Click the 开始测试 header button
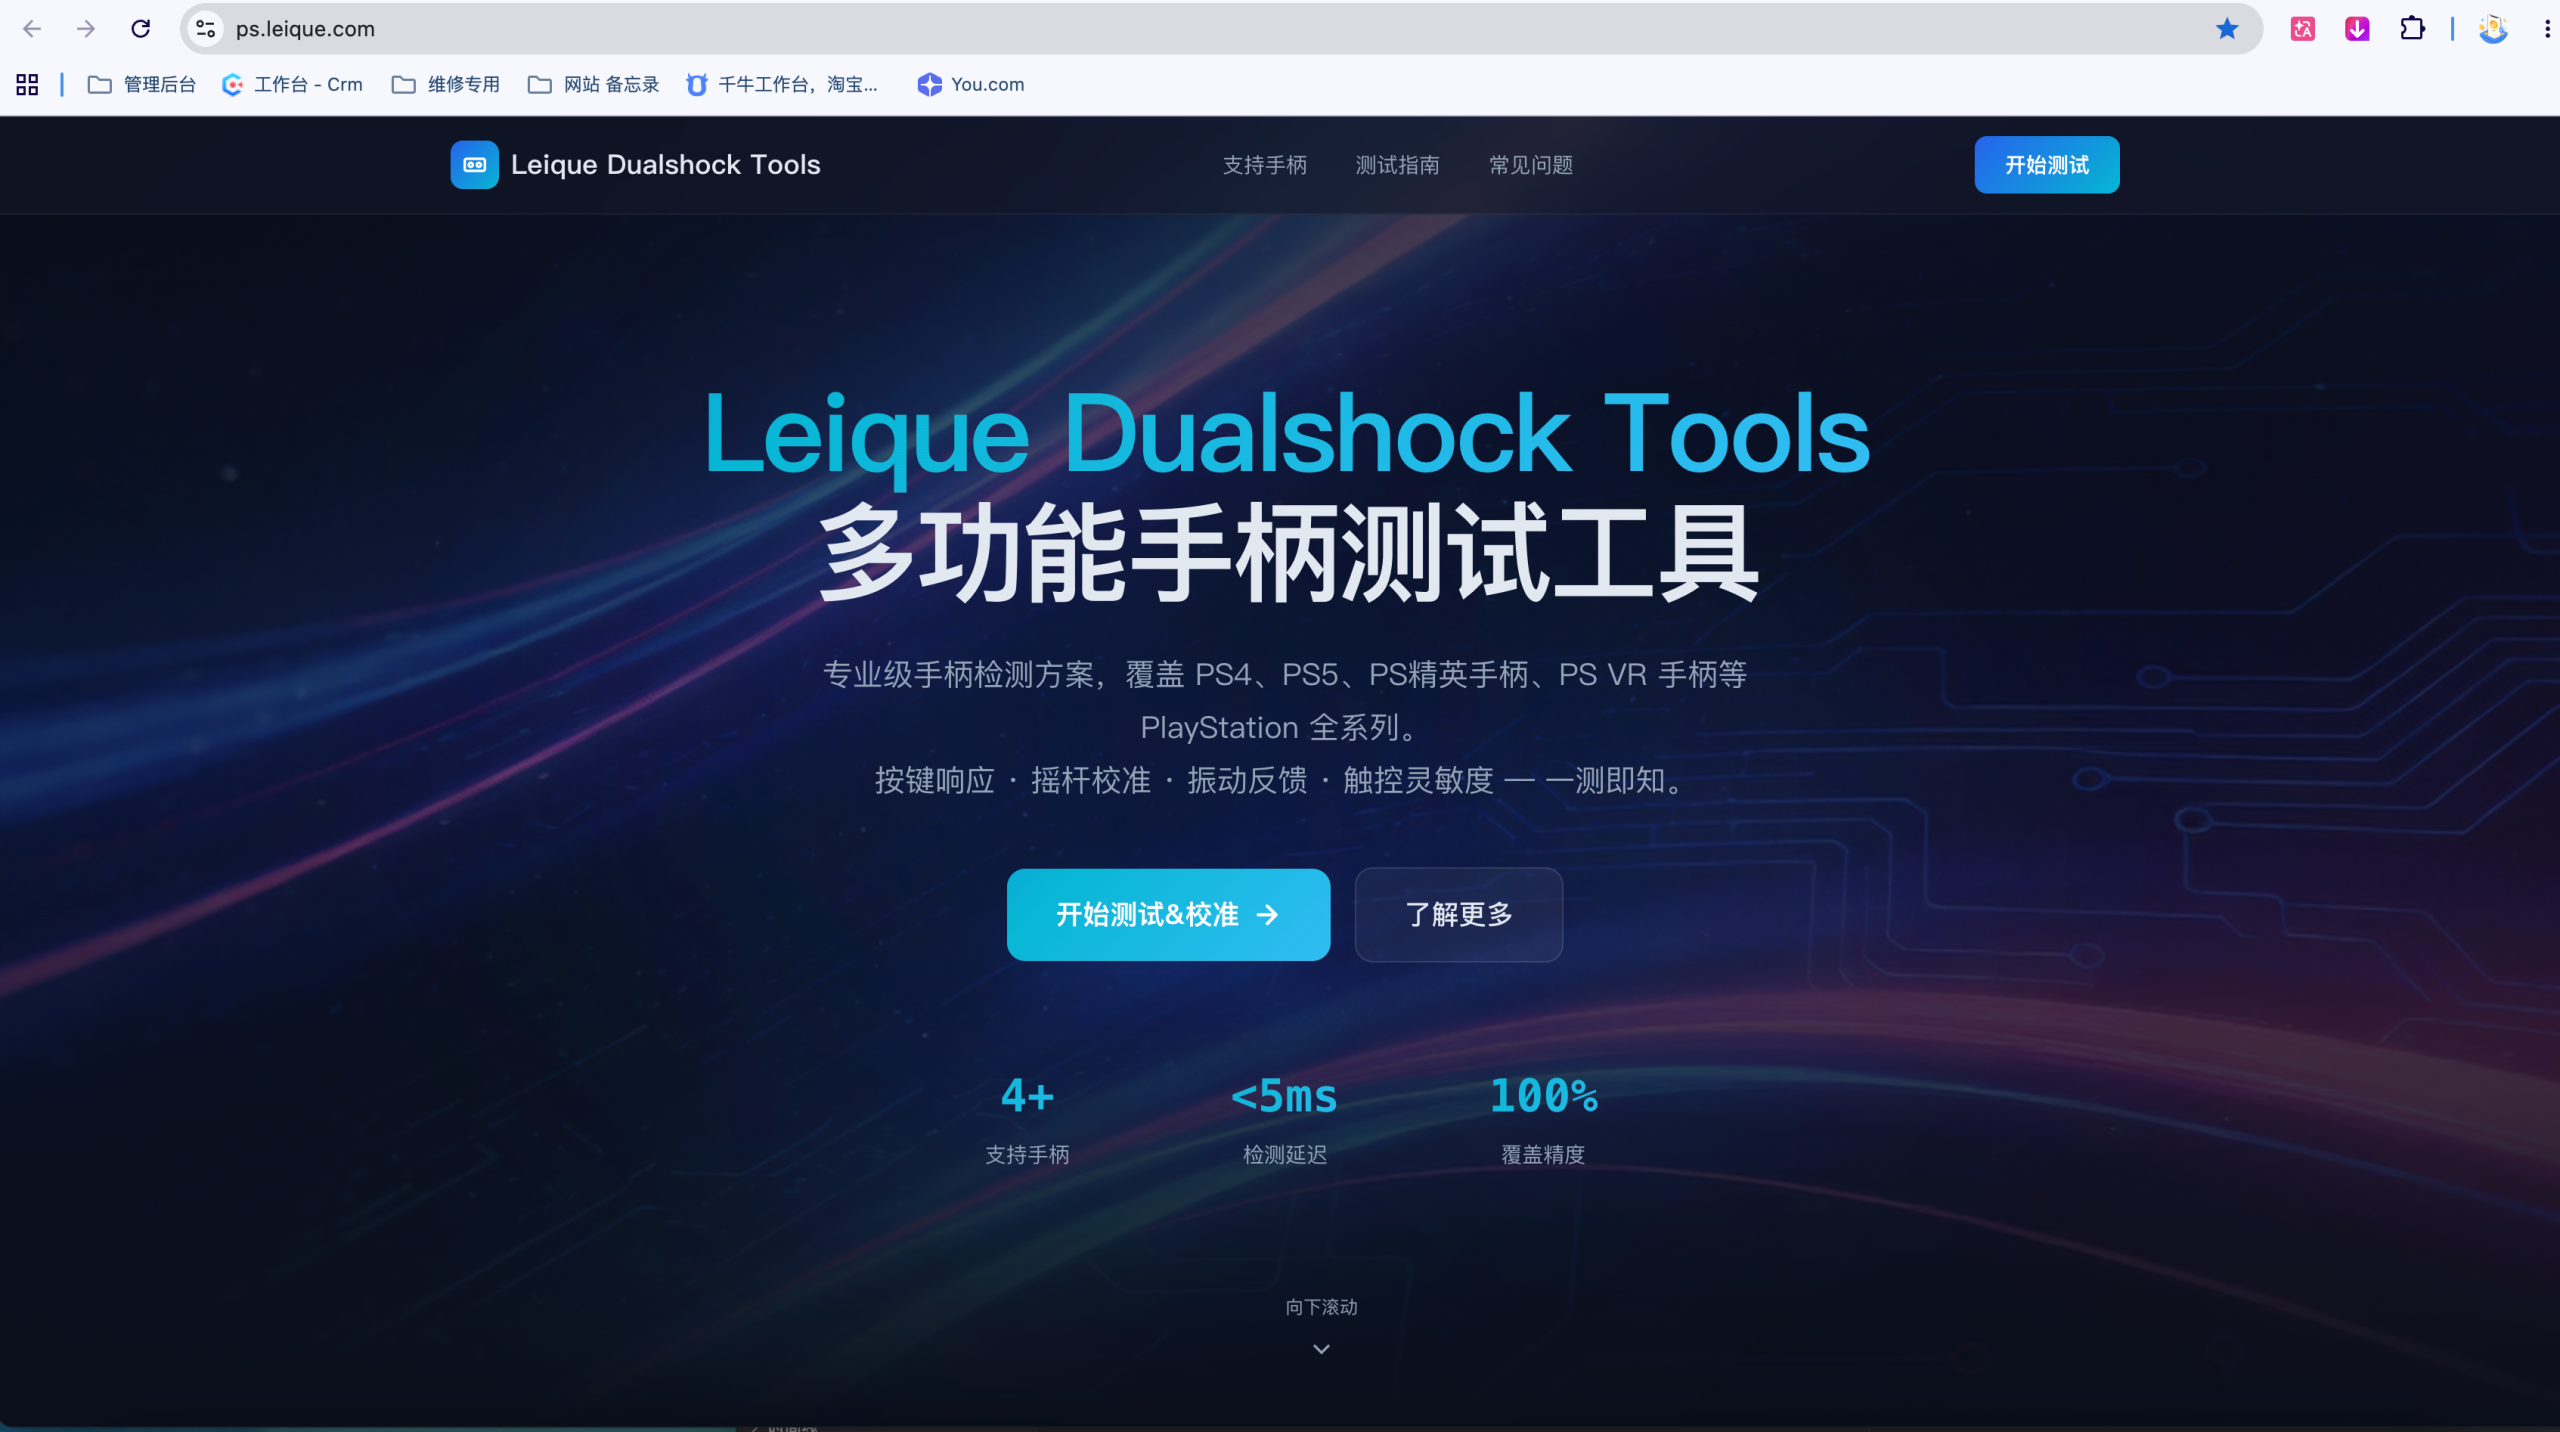 pyautogui.click(x=2047, y=165)
